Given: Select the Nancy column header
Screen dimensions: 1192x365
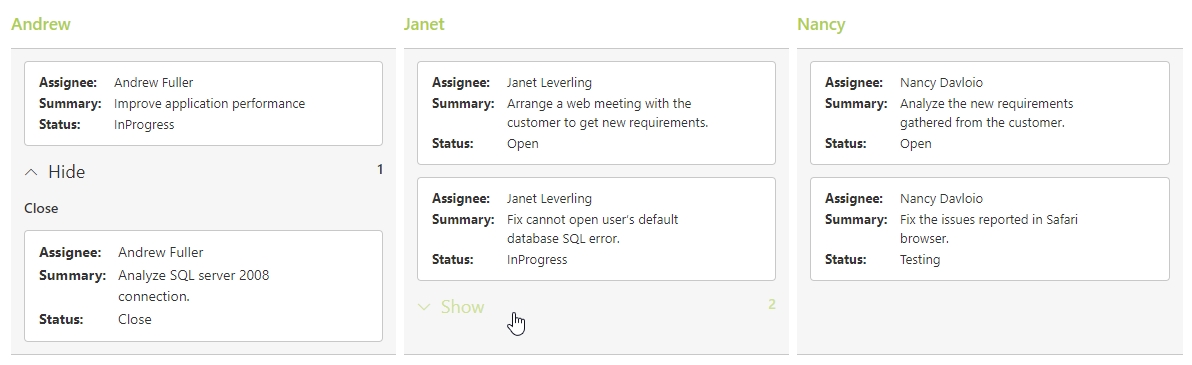Looking at the screenshot, I should tap(821, 24).
